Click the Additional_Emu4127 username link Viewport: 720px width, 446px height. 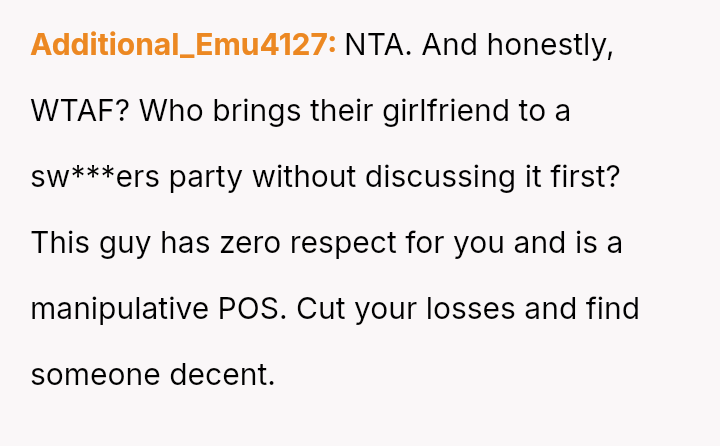[183, 45]
